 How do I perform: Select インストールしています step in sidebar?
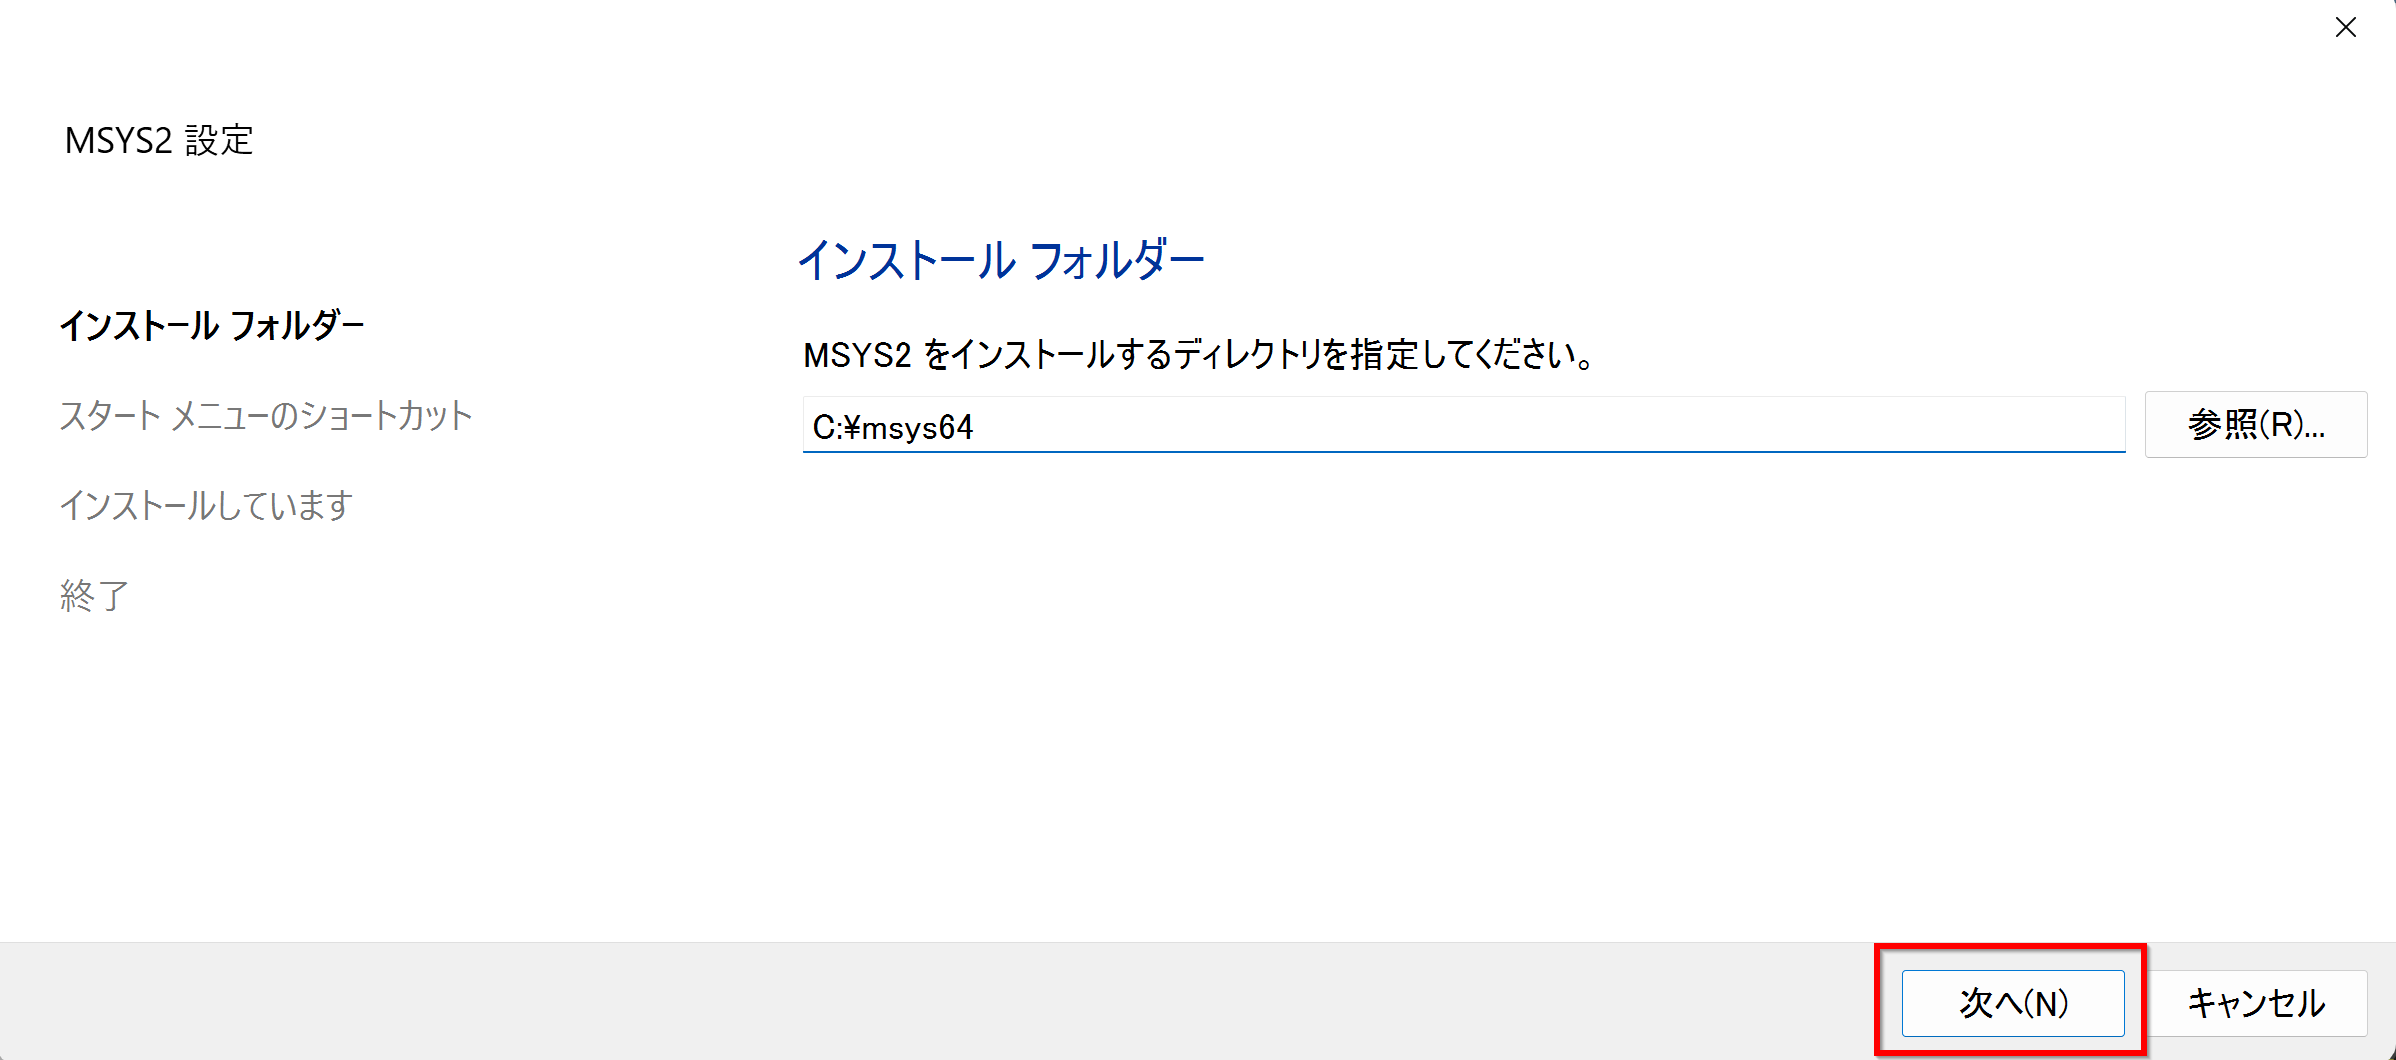[206, 505]
